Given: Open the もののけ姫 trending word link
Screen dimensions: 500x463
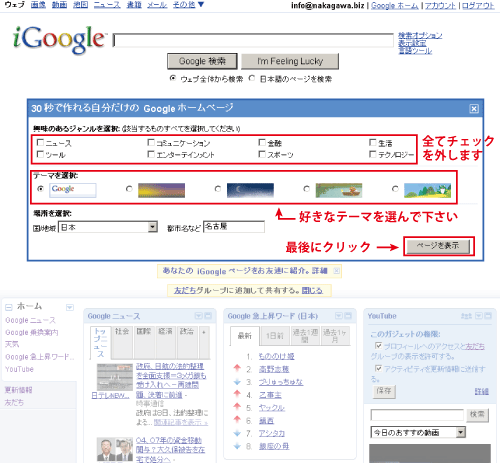Looking at the screenshot, I should pyautogui.click(x=276, y=356).
